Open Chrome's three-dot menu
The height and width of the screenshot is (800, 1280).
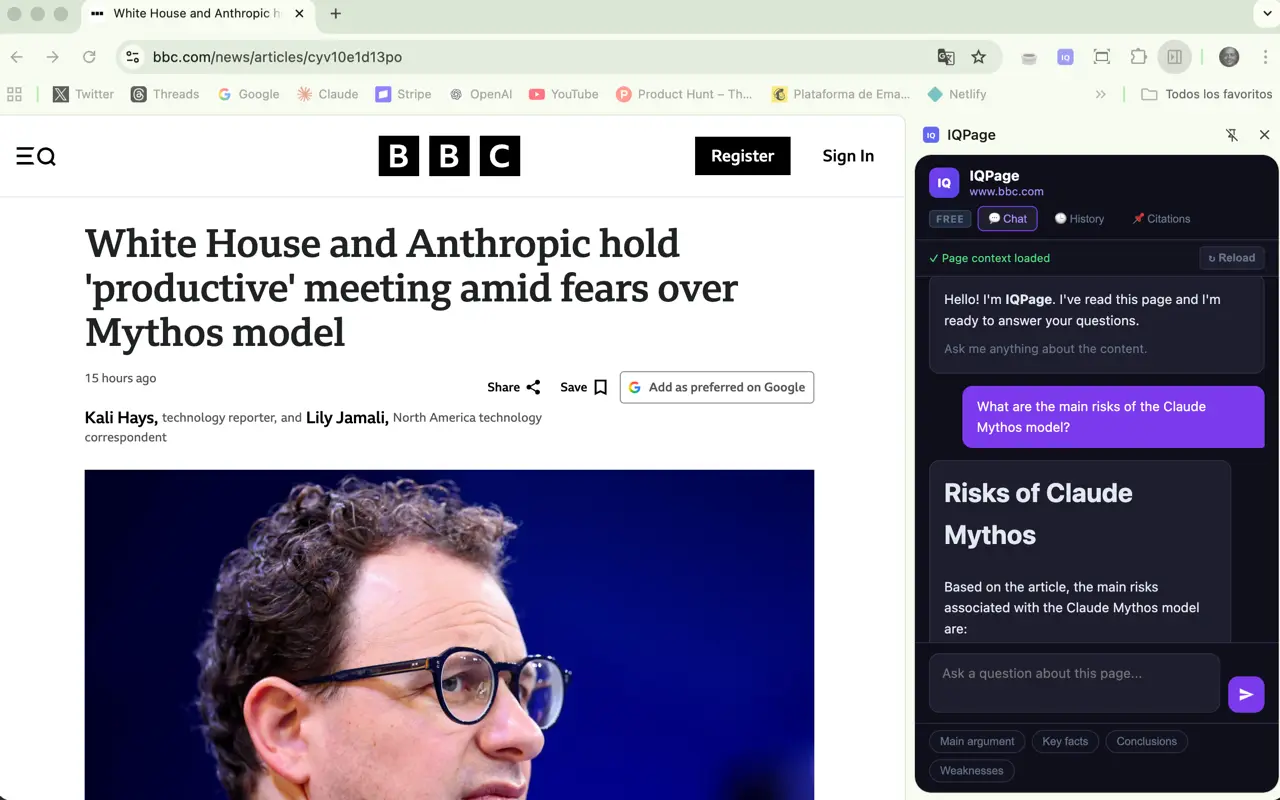pyautogui.click(x=1266, y=57)
